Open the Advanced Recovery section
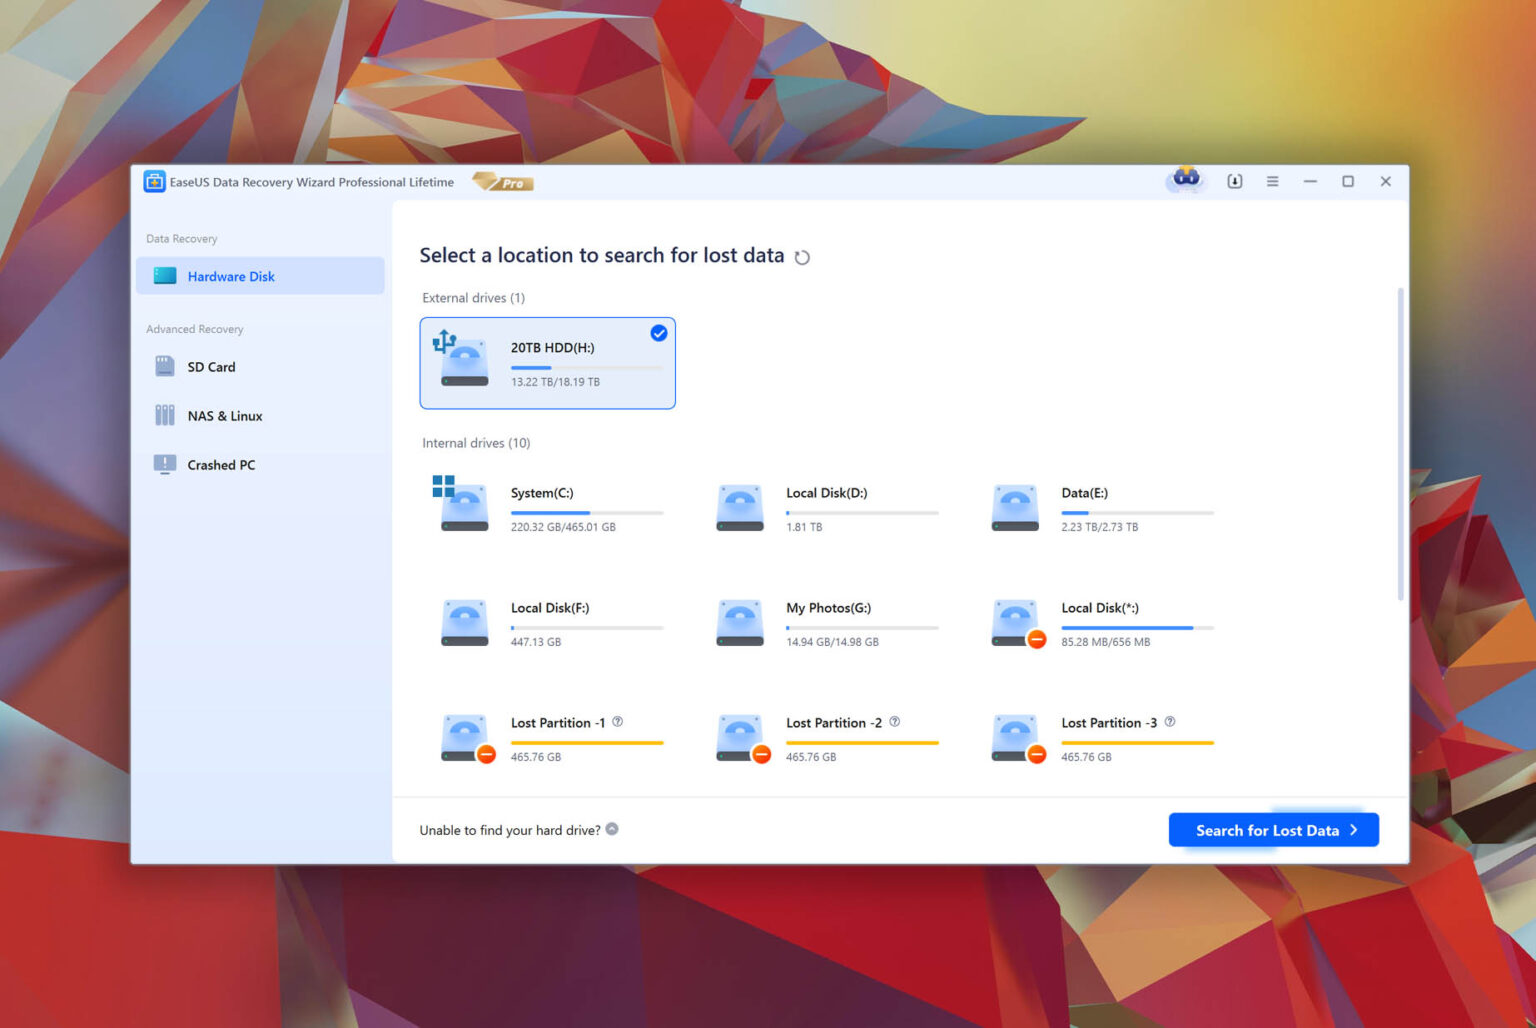This screenshot has width=1536, height=1028. coord(194,328)
